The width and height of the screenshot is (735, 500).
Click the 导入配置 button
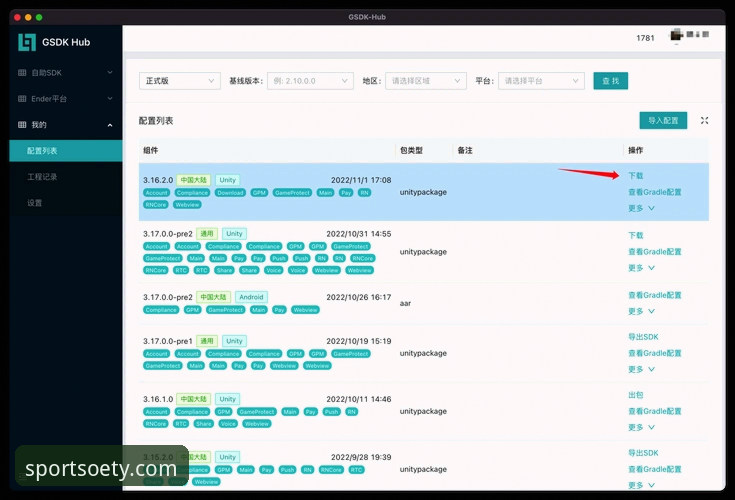(663, 120)
